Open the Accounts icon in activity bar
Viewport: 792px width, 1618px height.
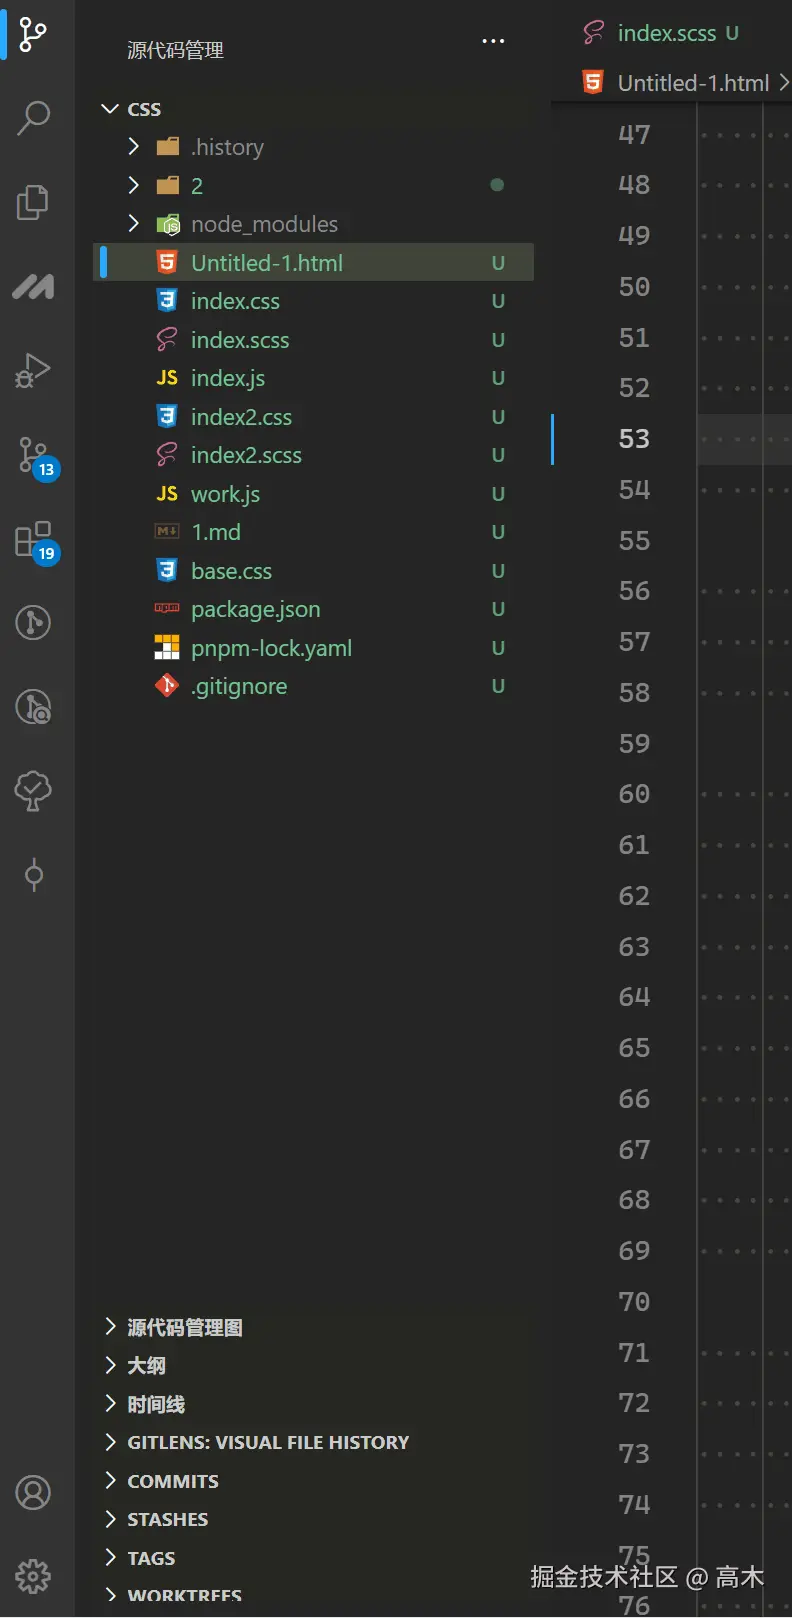33,1493
